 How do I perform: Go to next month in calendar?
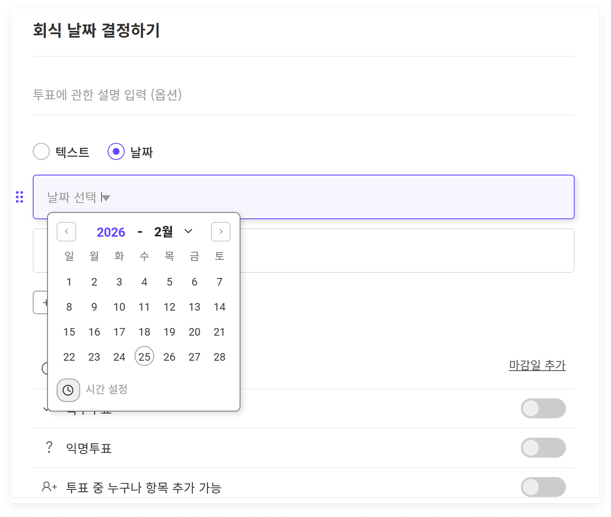tap(220, 232)
